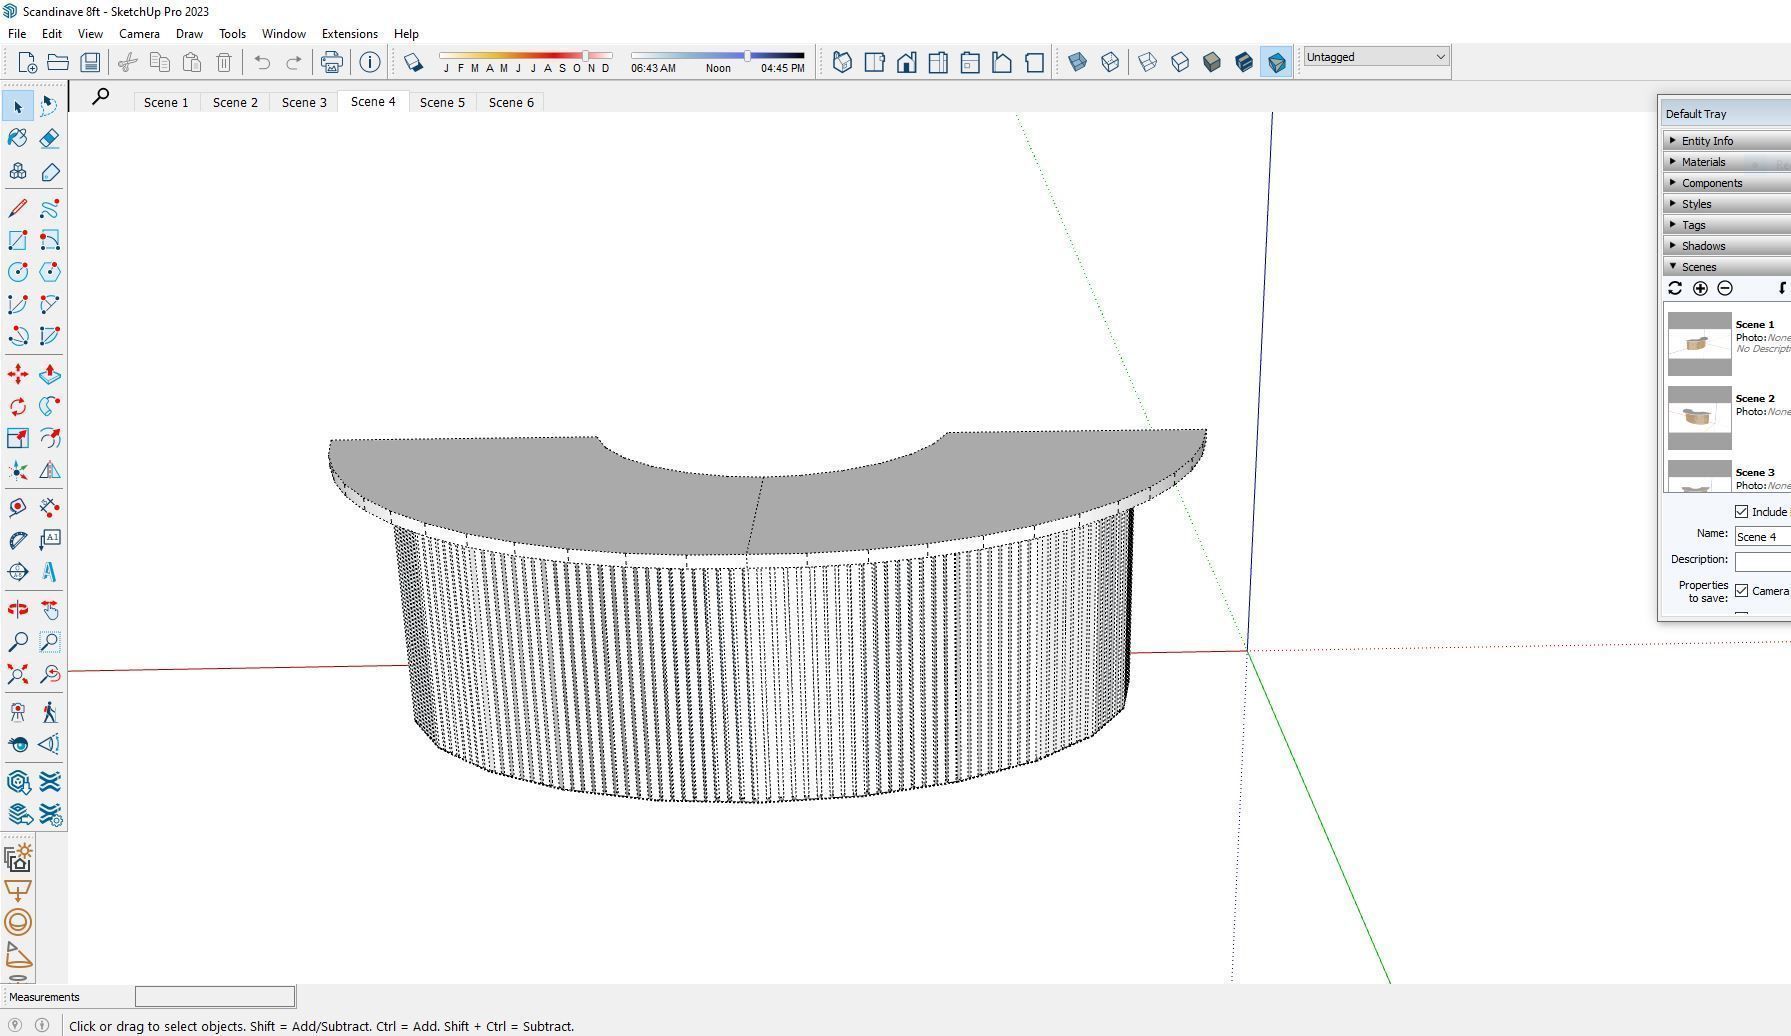Choose the Follow Me tool
The height and width of the screenshot is (1036, 1791).
click(x=49, y=406)
